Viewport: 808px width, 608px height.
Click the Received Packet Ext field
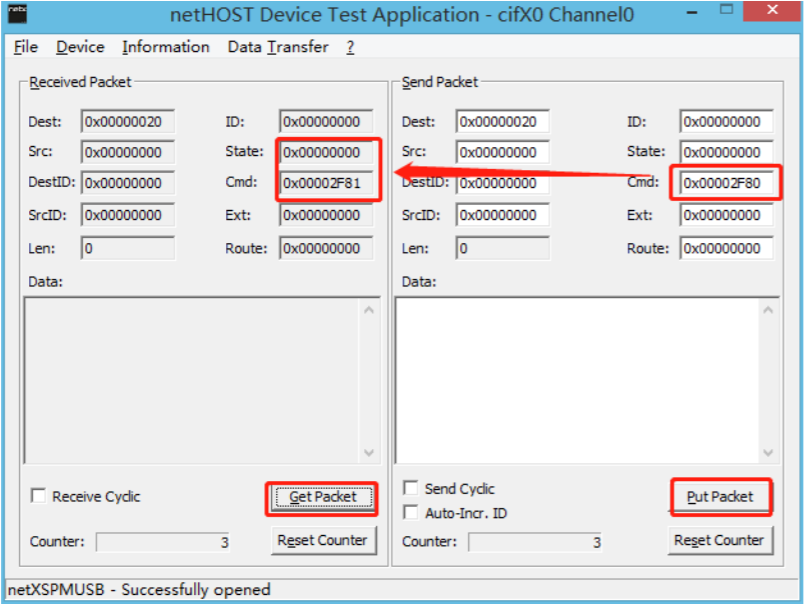tap(326, 215)
